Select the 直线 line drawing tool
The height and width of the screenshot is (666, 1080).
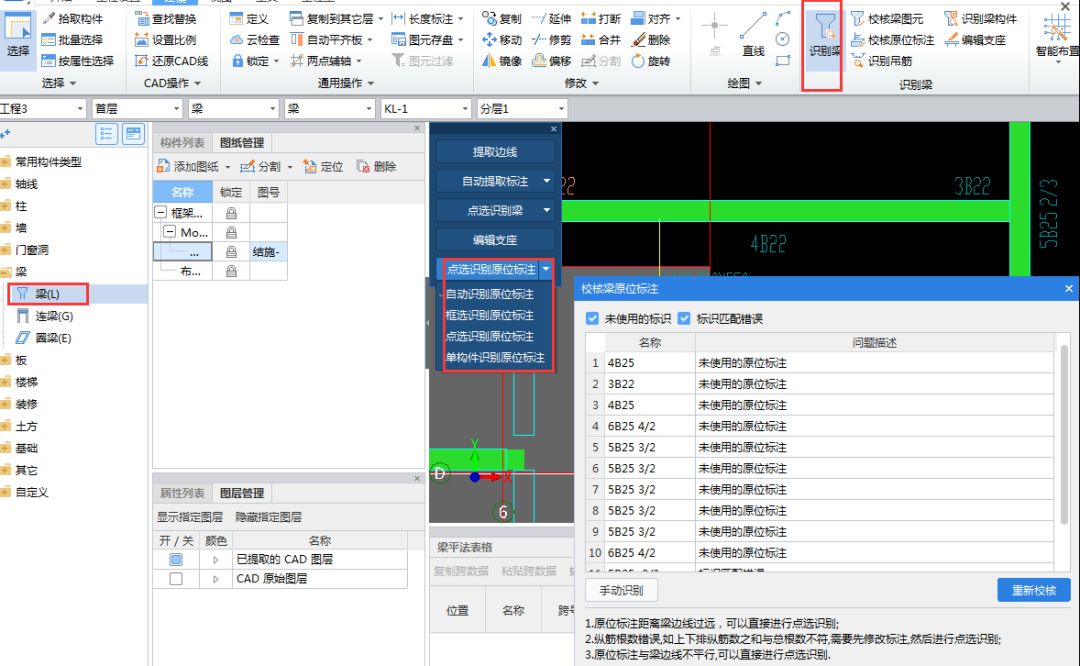click(753, 33)
